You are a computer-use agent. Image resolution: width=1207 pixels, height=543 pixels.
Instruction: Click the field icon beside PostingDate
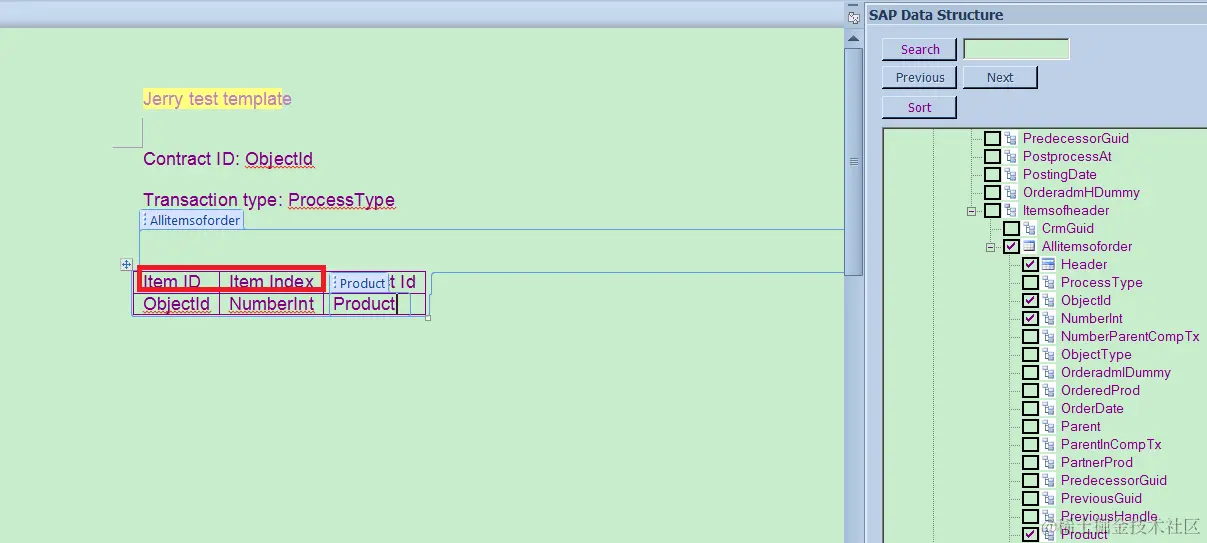point(1011,174)
